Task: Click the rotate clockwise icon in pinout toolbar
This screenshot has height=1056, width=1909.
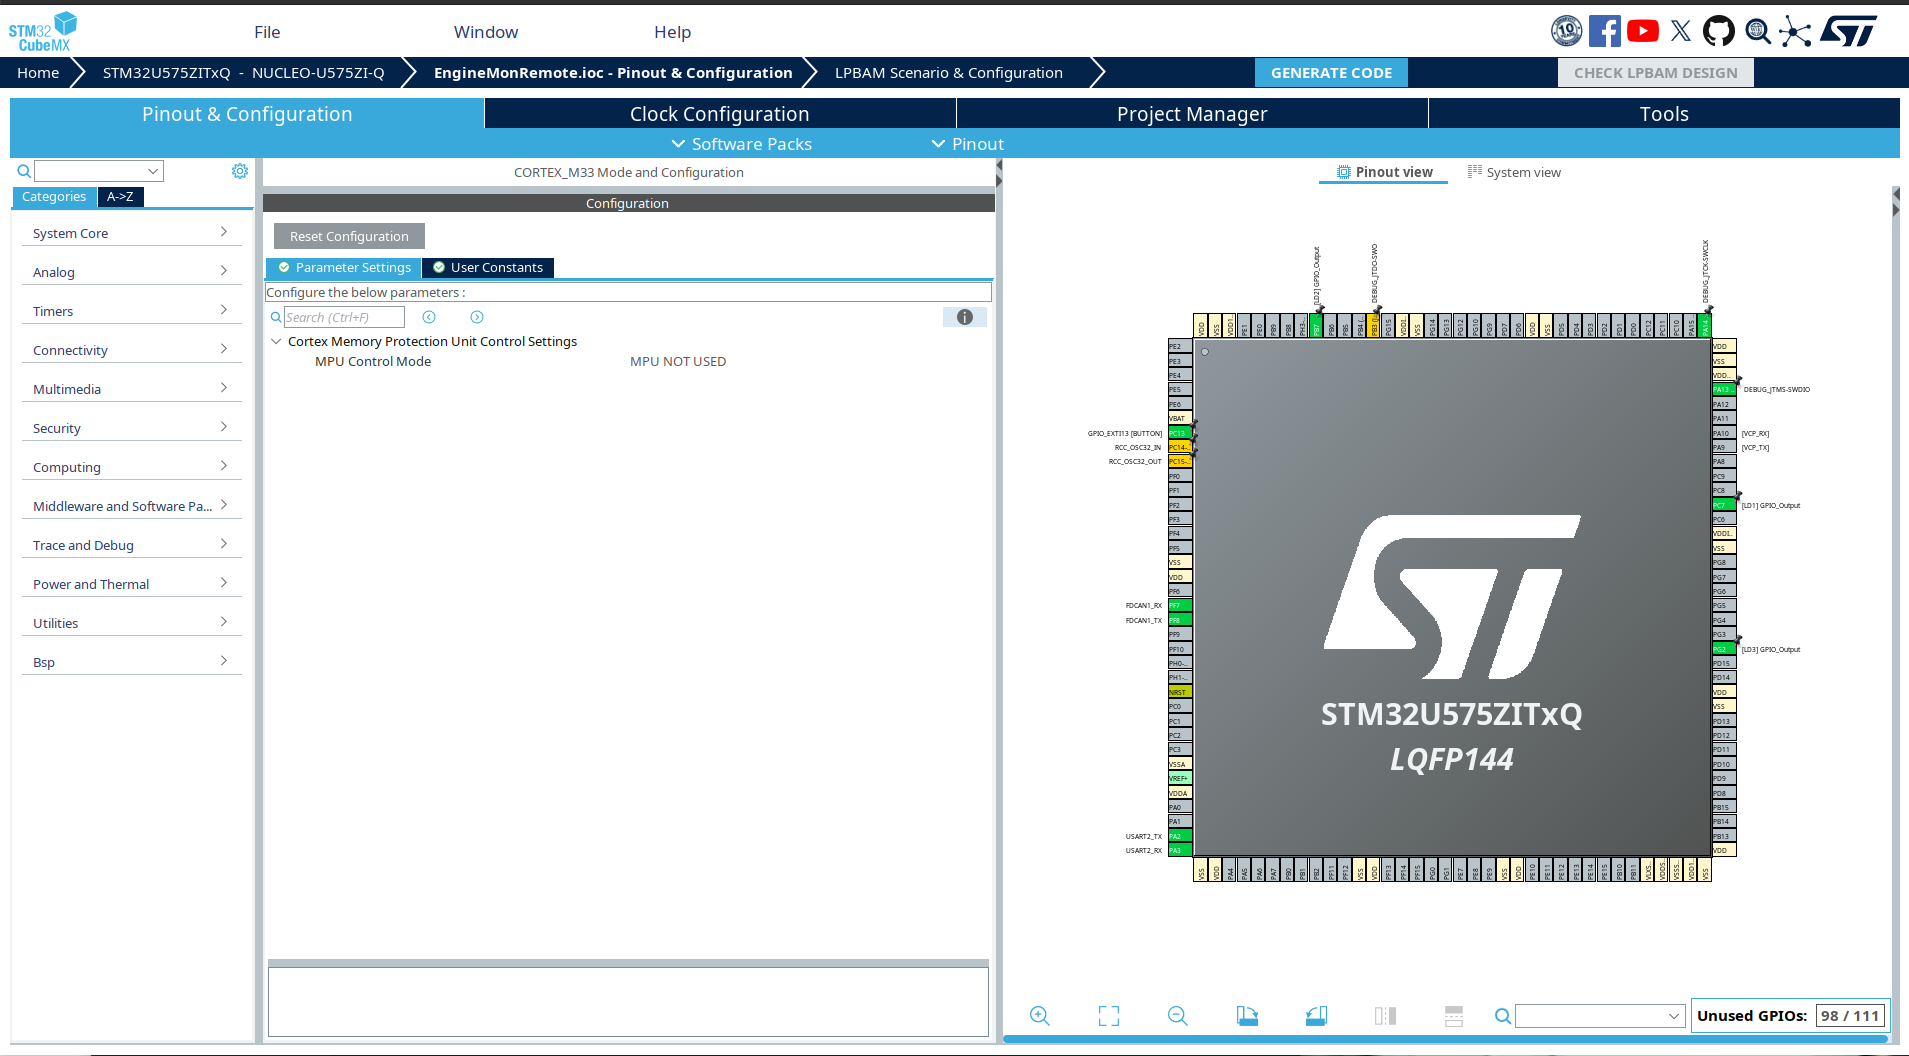Action: pos(1247,1015)
